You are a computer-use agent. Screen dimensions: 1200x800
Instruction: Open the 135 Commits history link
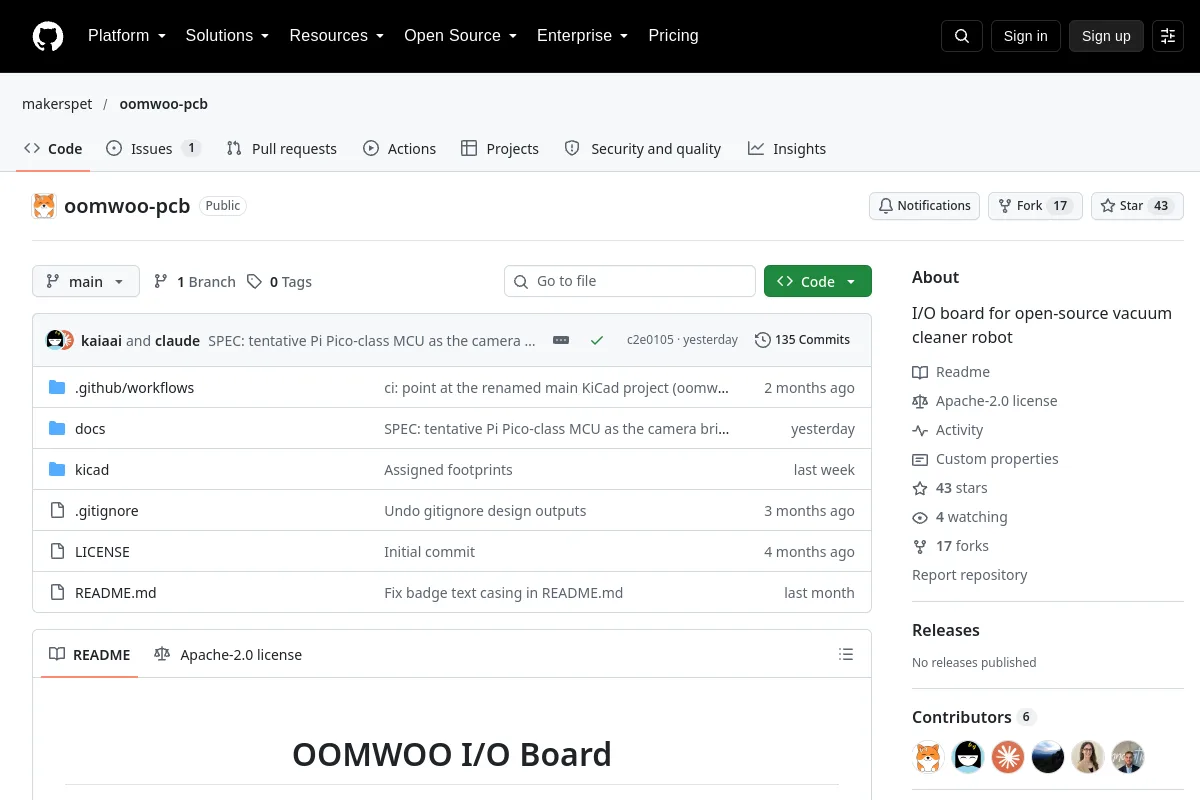802,340
